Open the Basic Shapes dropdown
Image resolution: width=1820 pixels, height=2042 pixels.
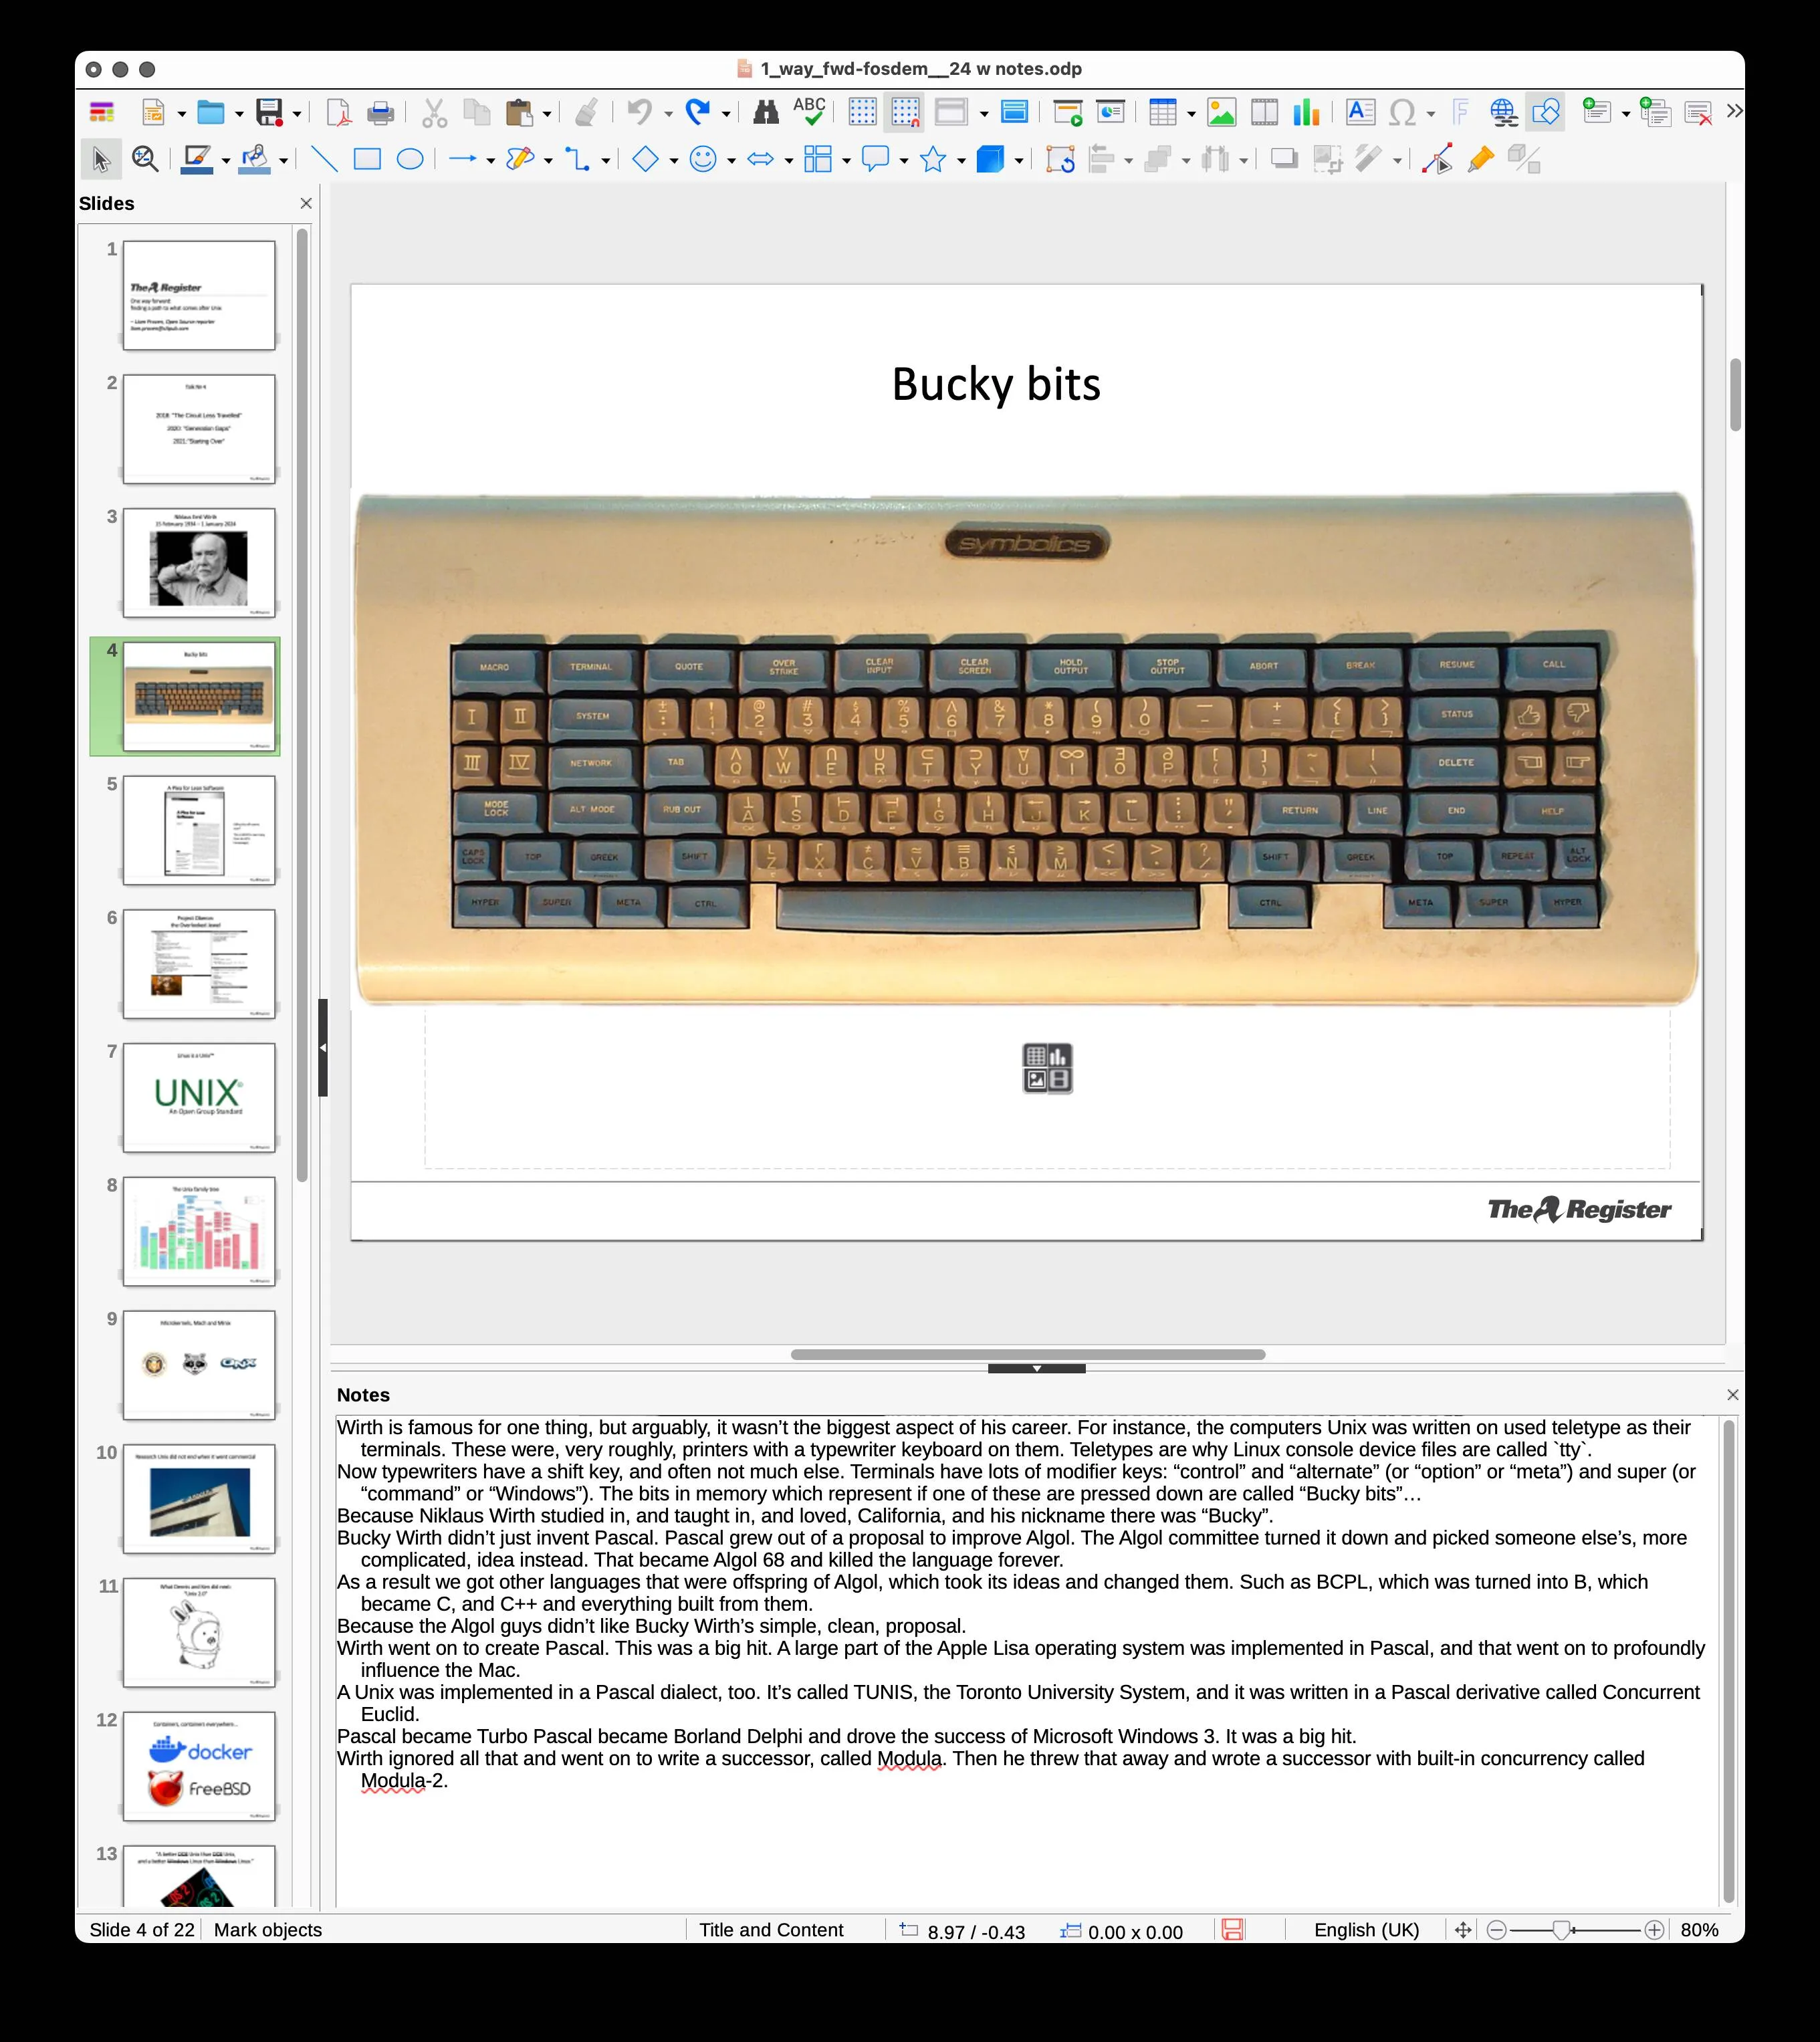pos(674,160)
